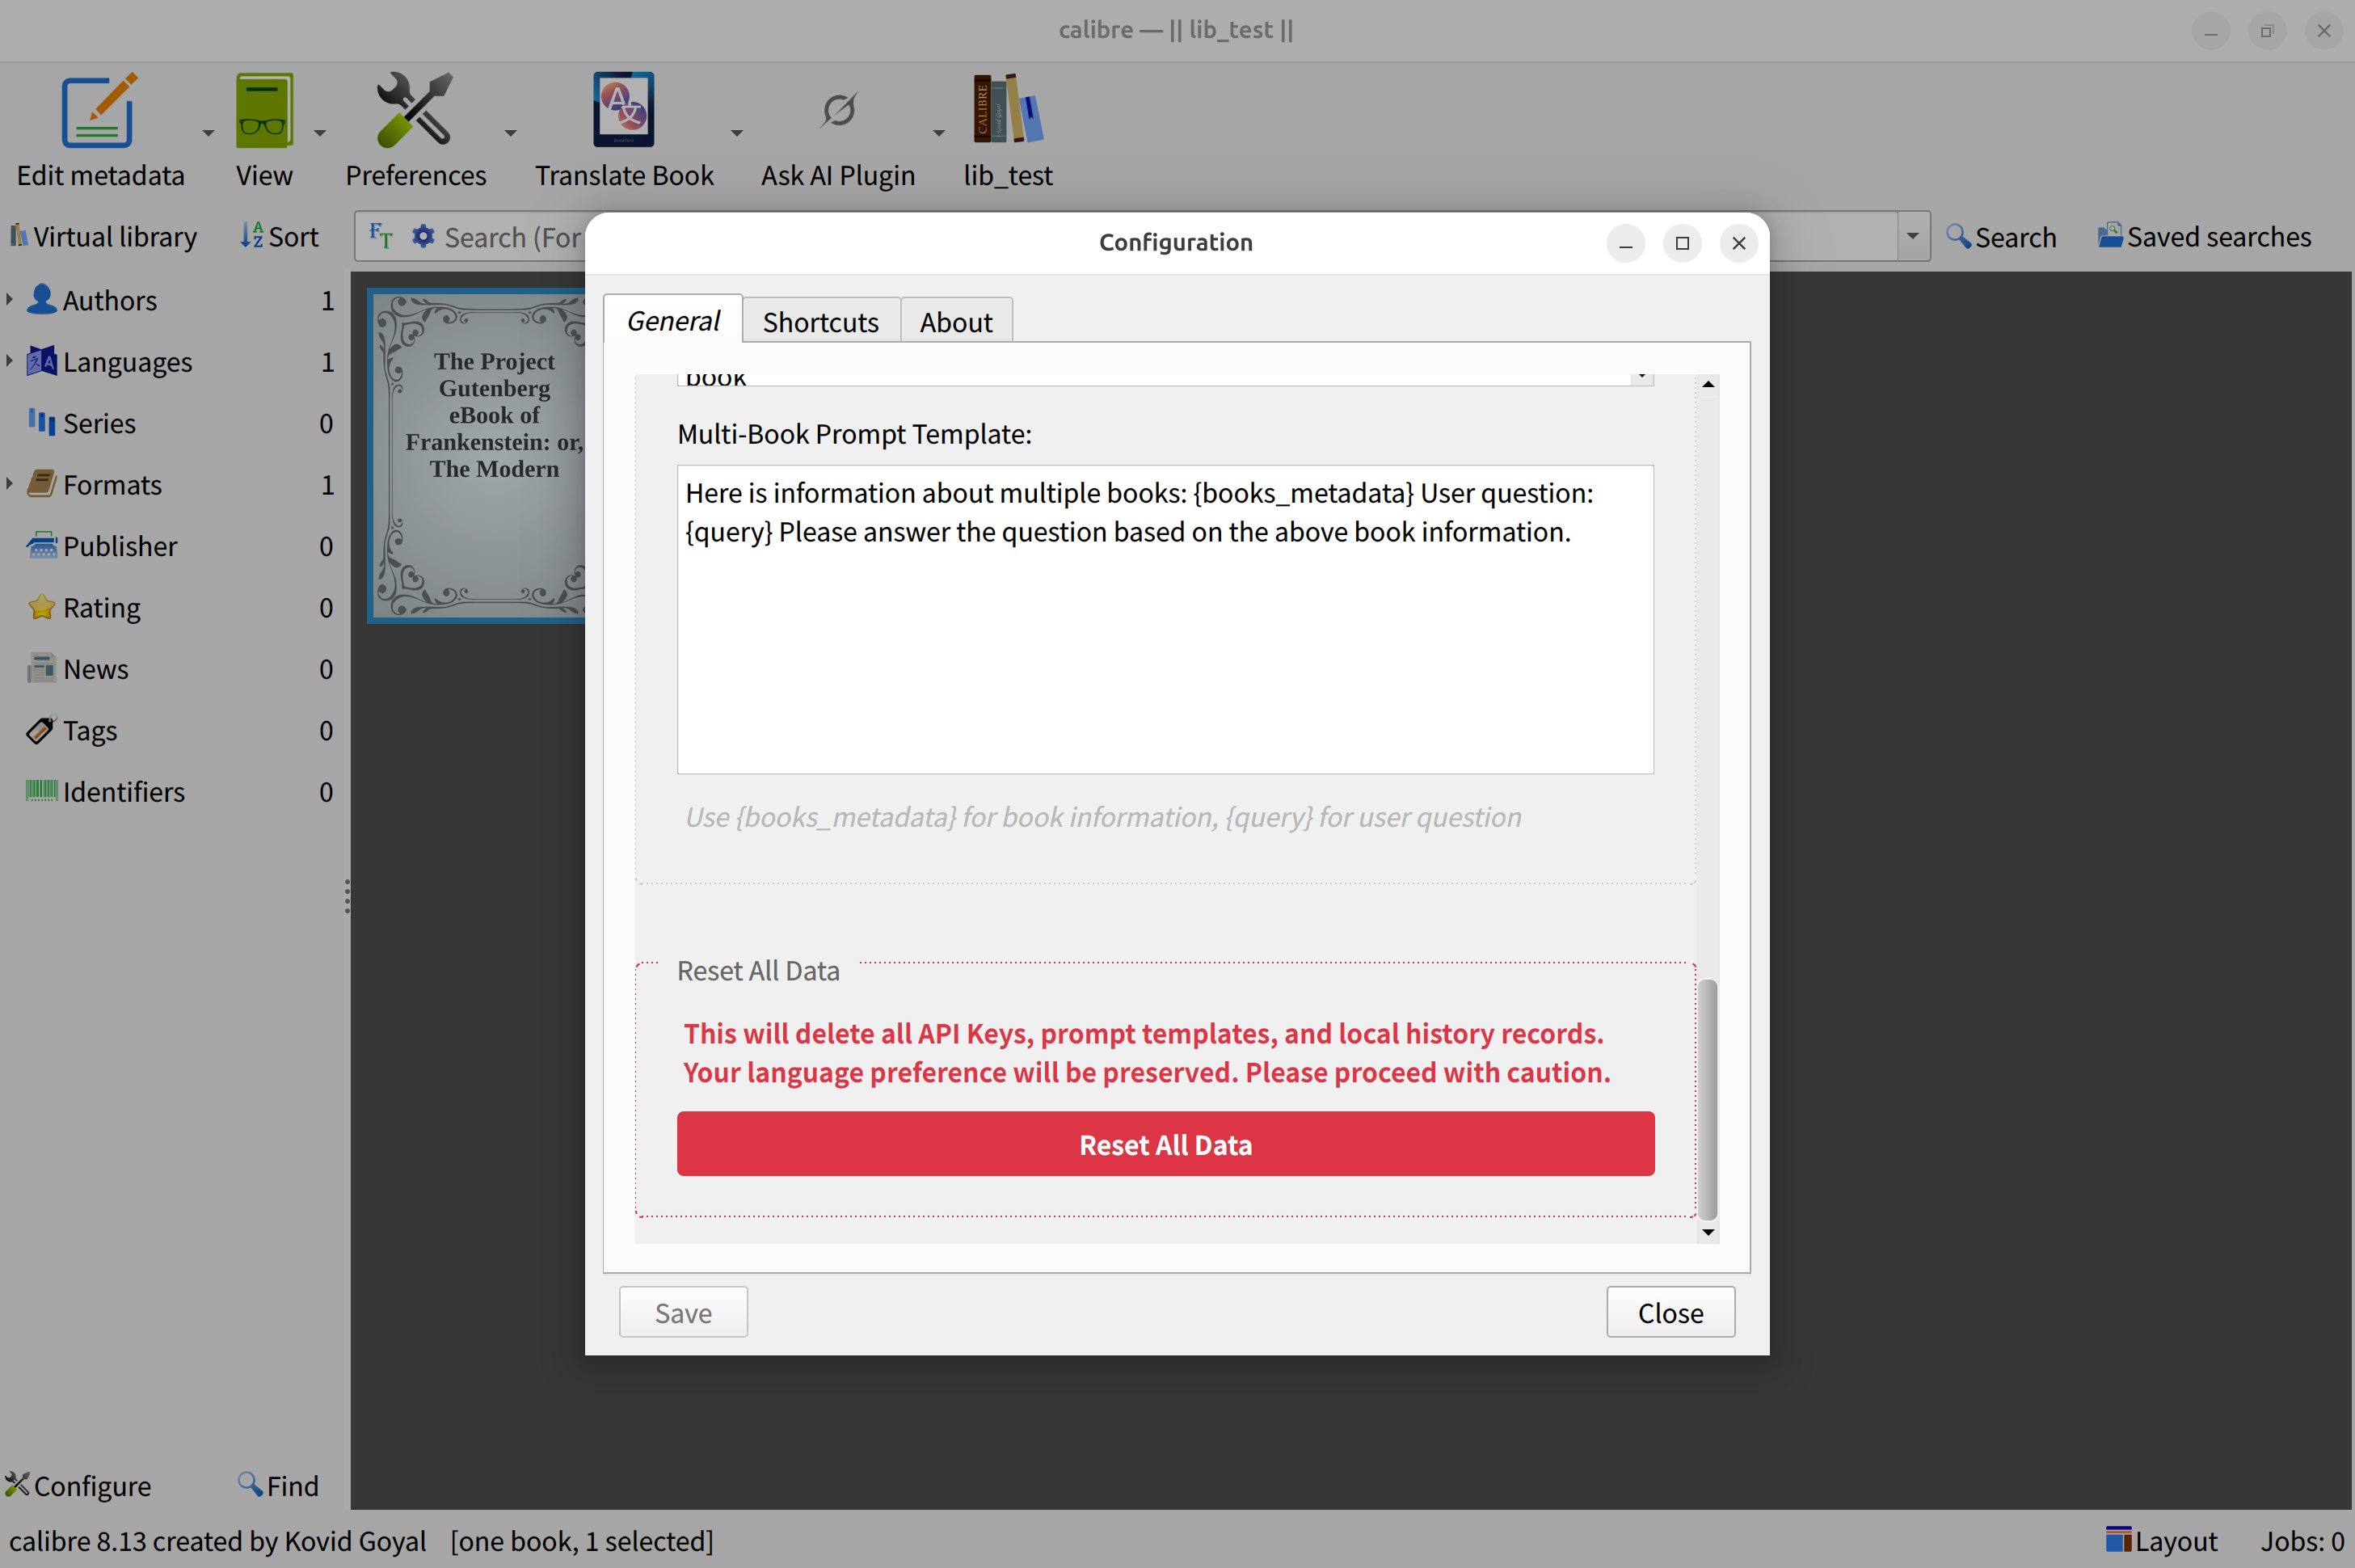
Task: Open dropdown arrow next to Edit metadata
Action: tap(208, 132)
